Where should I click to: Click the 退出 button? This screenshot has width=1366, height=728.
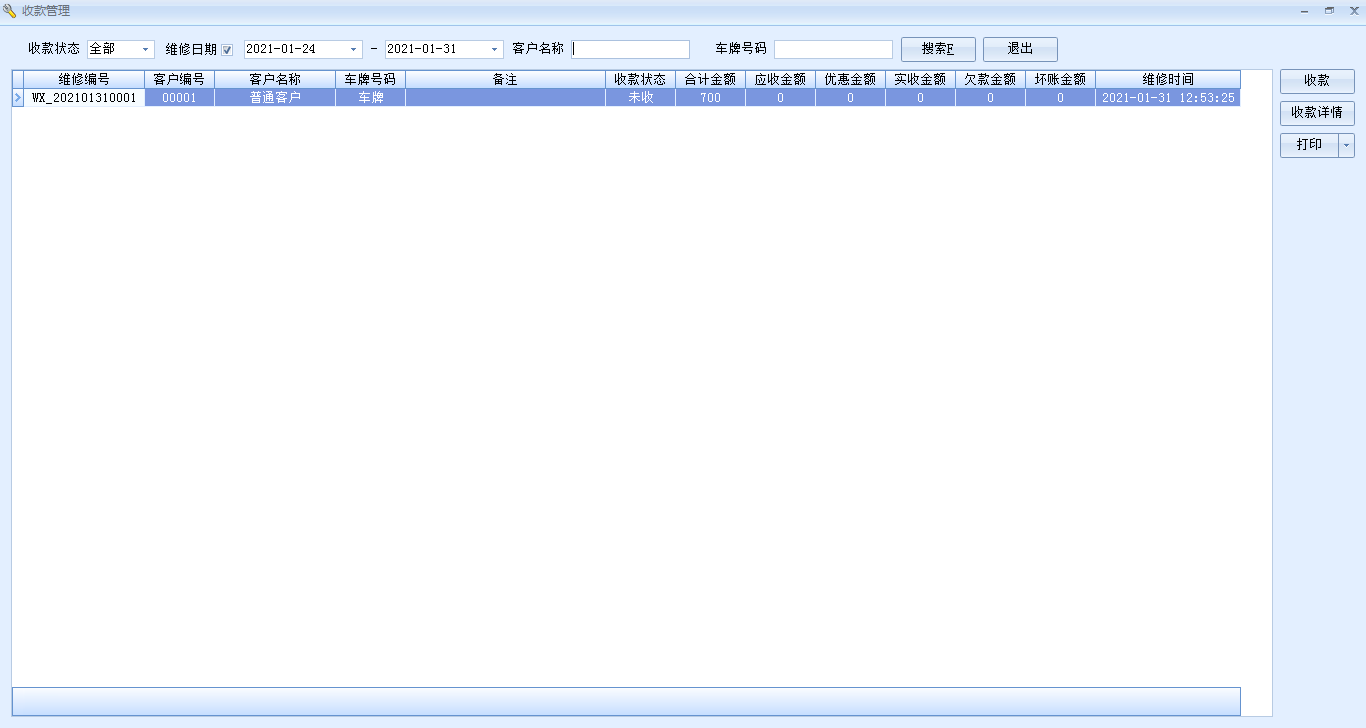(1020, 49)
